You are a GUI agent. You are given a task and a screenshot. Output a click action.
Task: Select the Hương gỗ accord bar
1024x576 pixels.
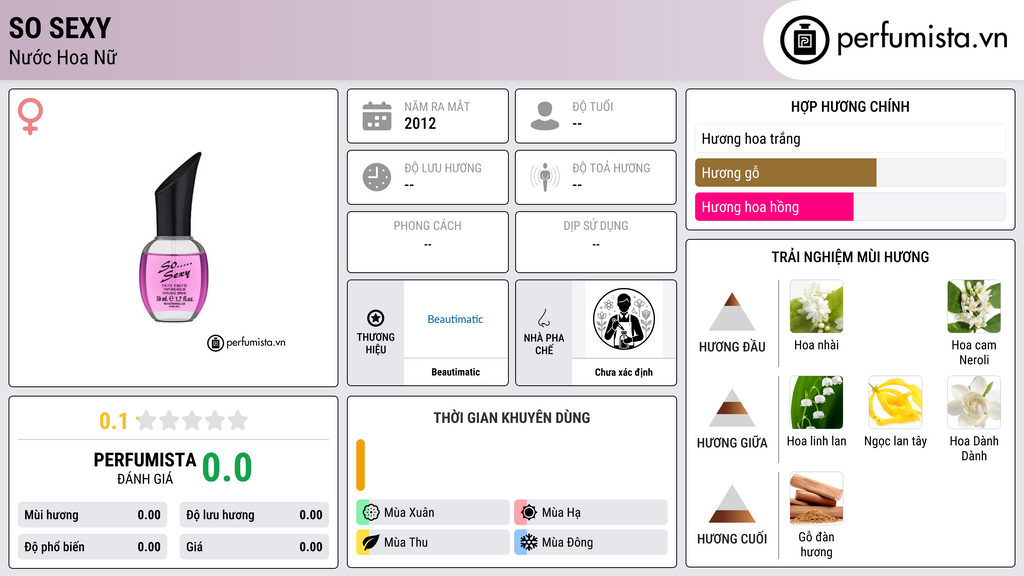point(850,172)
